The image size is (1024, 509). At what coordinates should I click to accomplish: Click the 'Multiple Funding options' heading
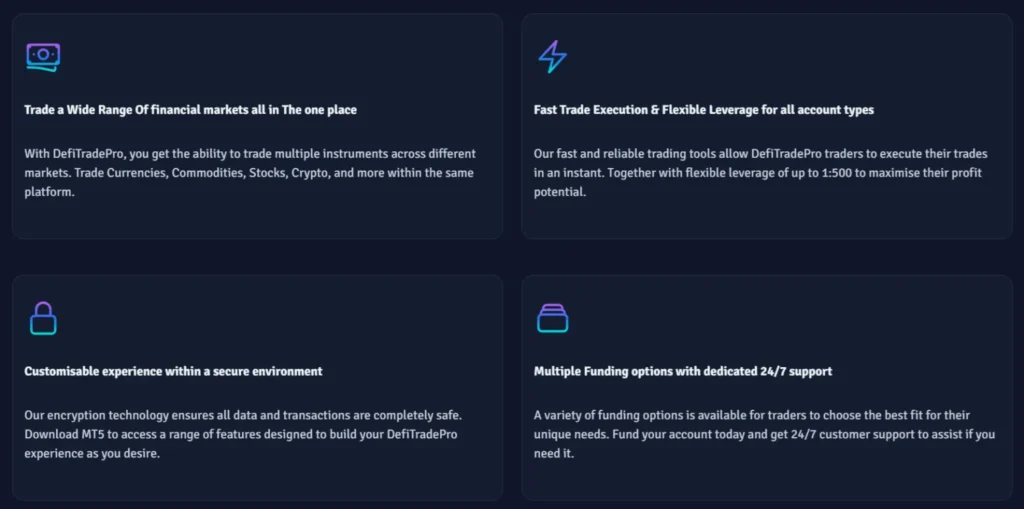(683, 371)
